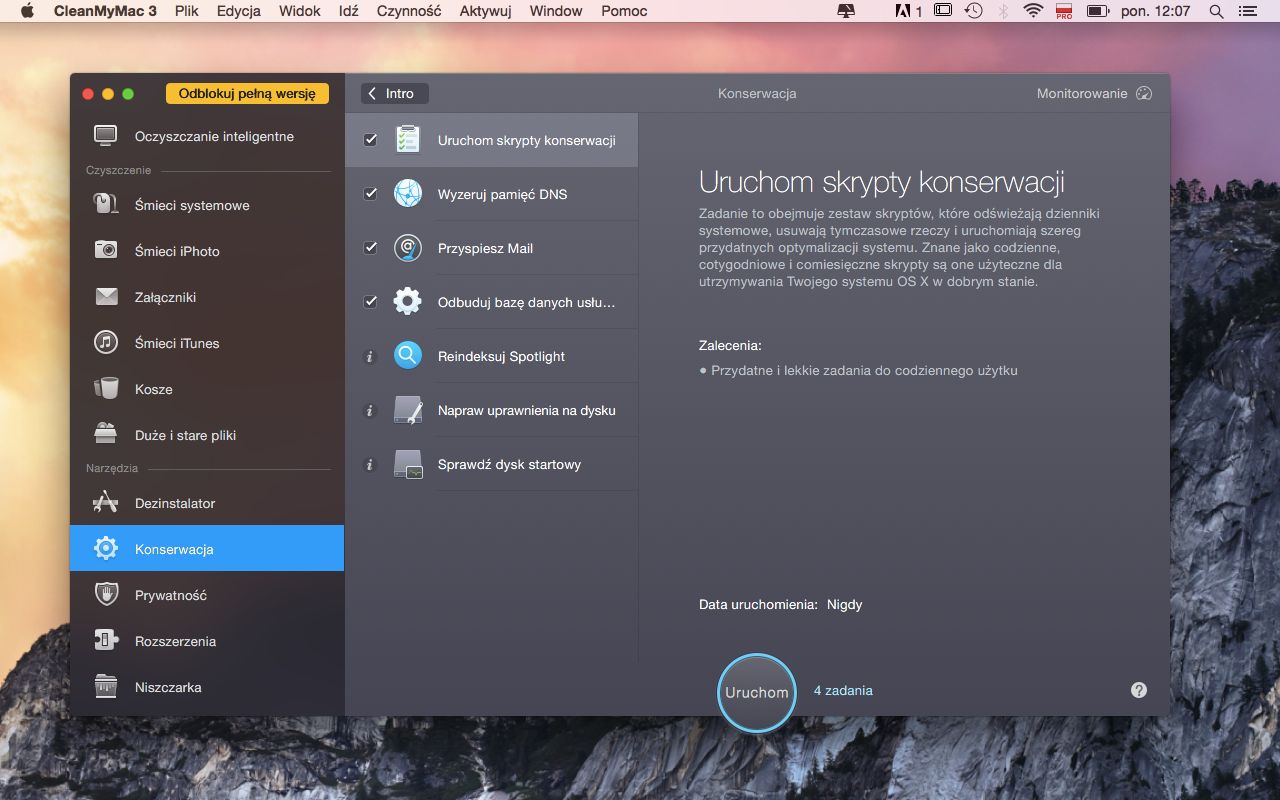Screen dimensions: 1280x800
Task: Click Sprawdź dysk startowy drive icon
Action: (x=408, y=464)
